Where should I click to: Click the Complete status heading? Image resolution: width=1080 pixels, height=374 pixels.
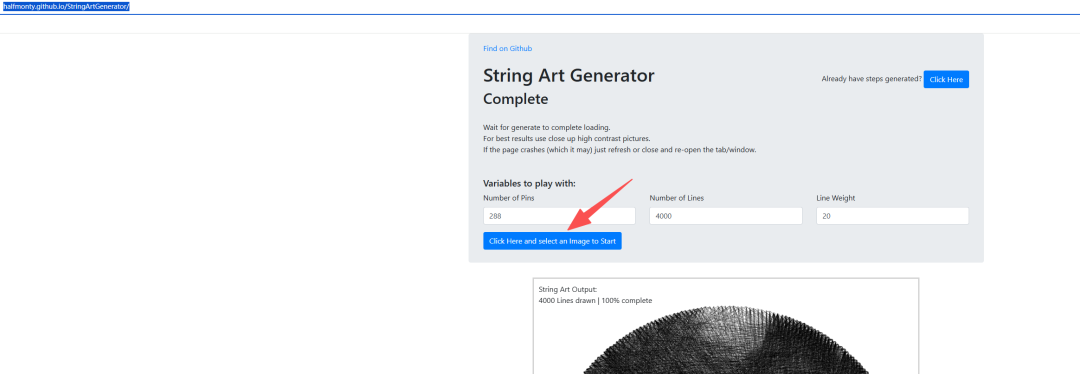point(515,99)
